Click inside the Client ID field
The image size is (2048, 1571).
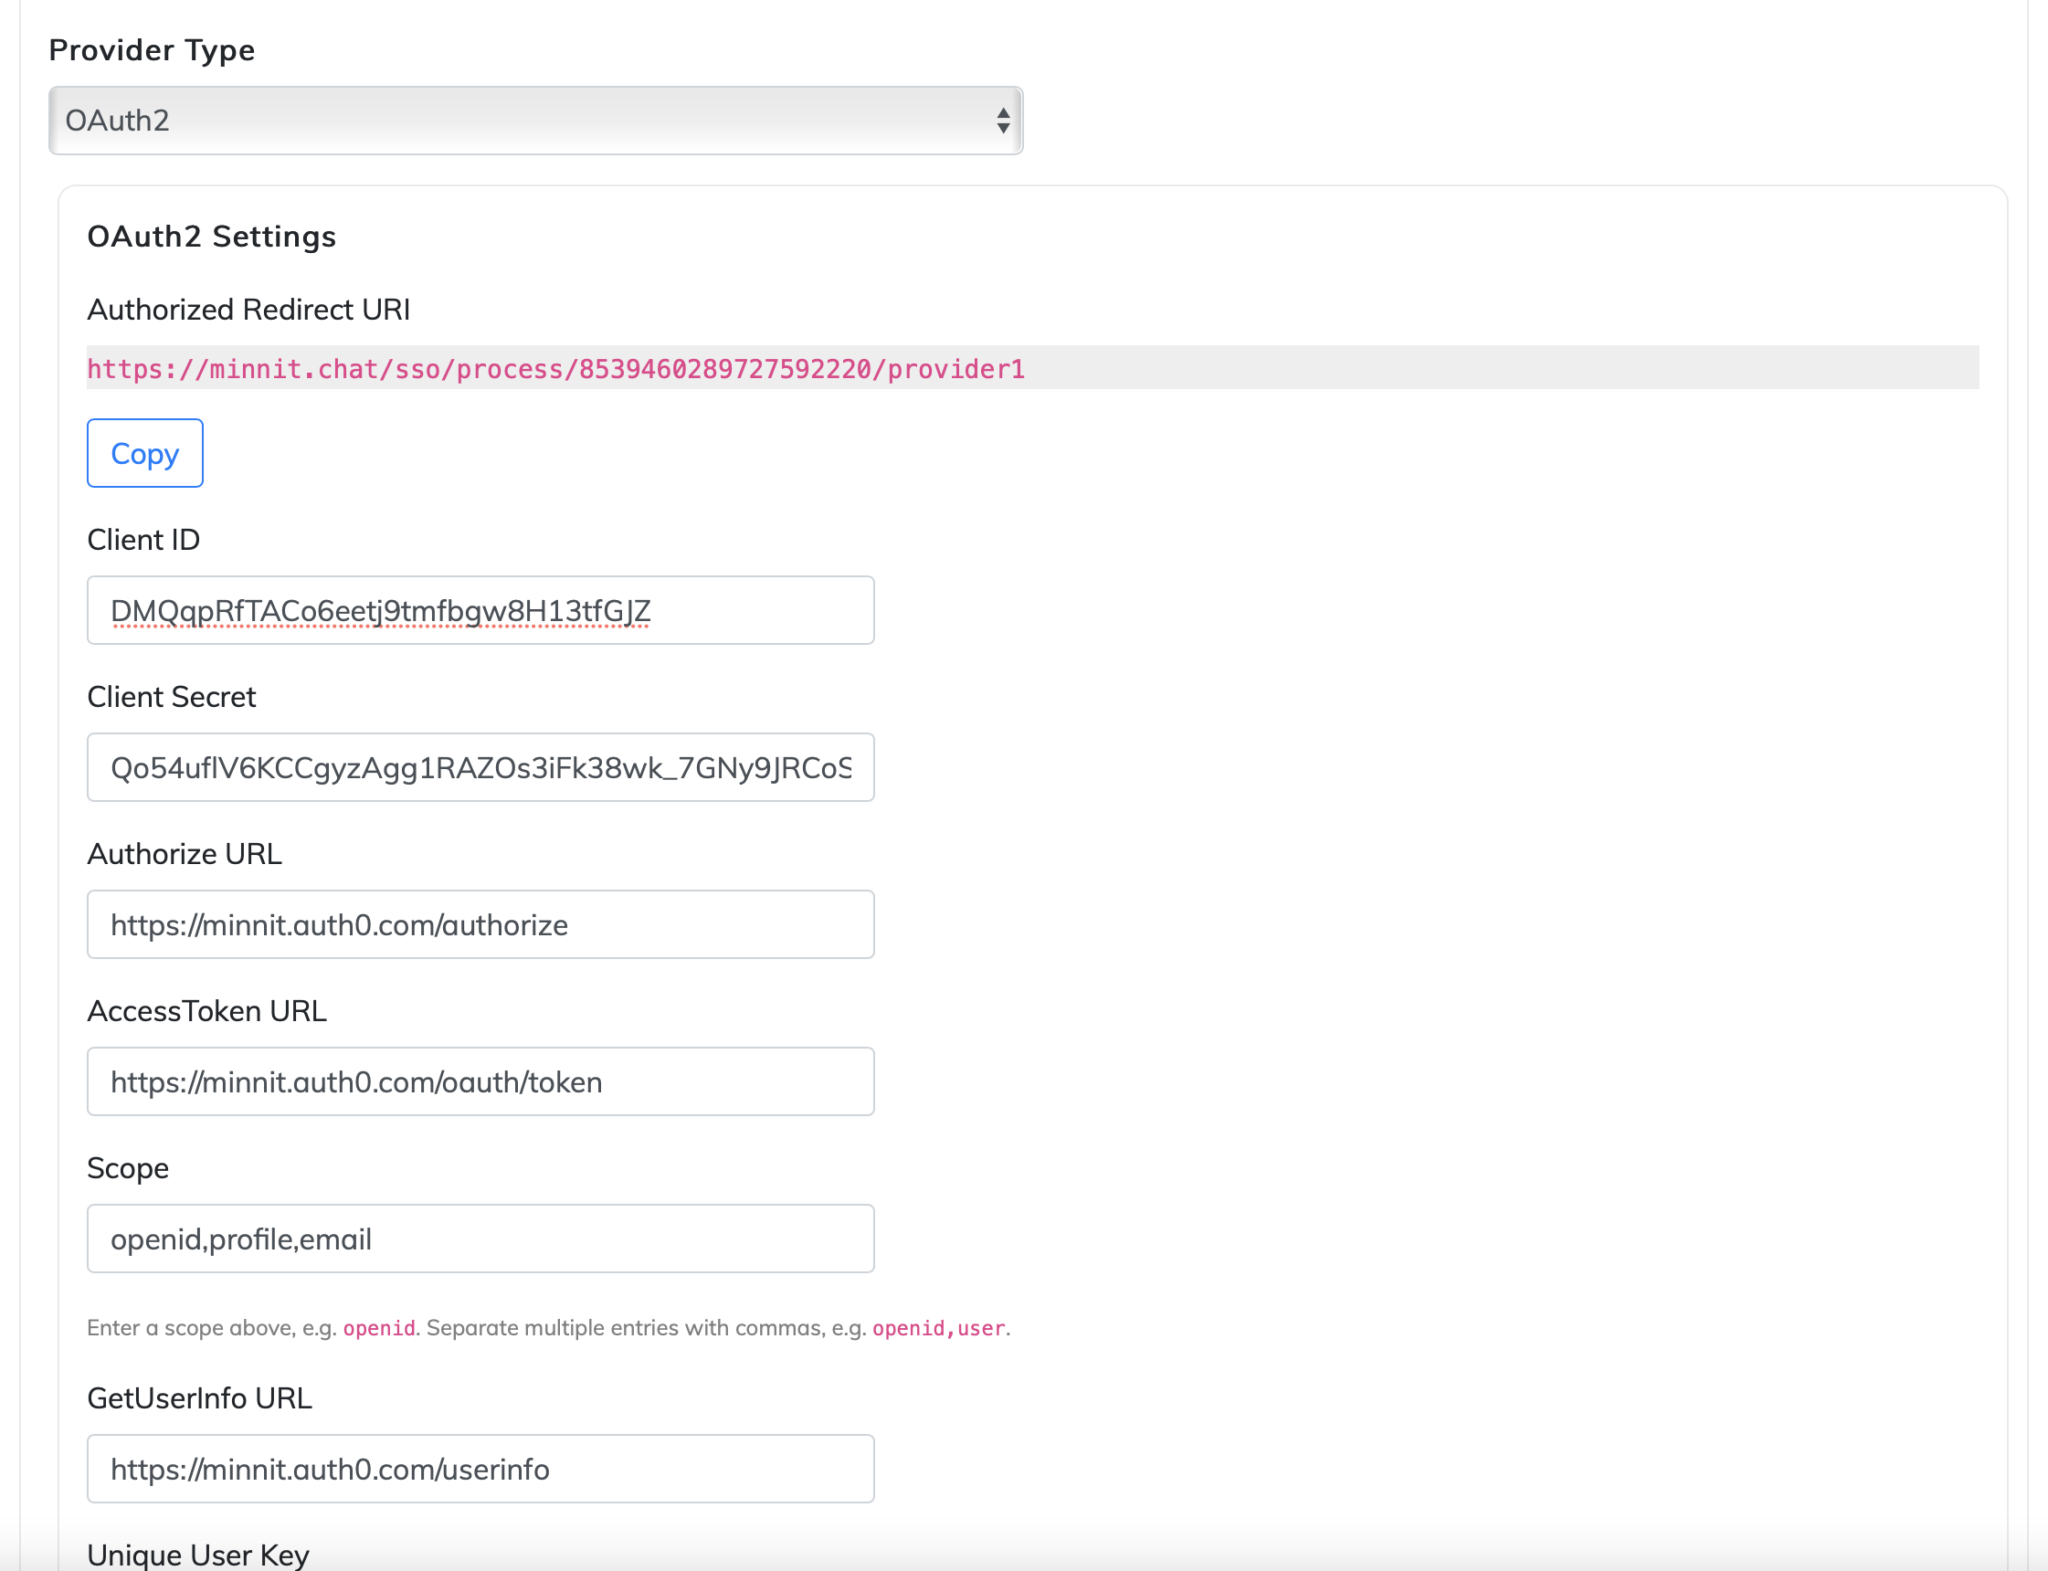(x=480, y=610)
